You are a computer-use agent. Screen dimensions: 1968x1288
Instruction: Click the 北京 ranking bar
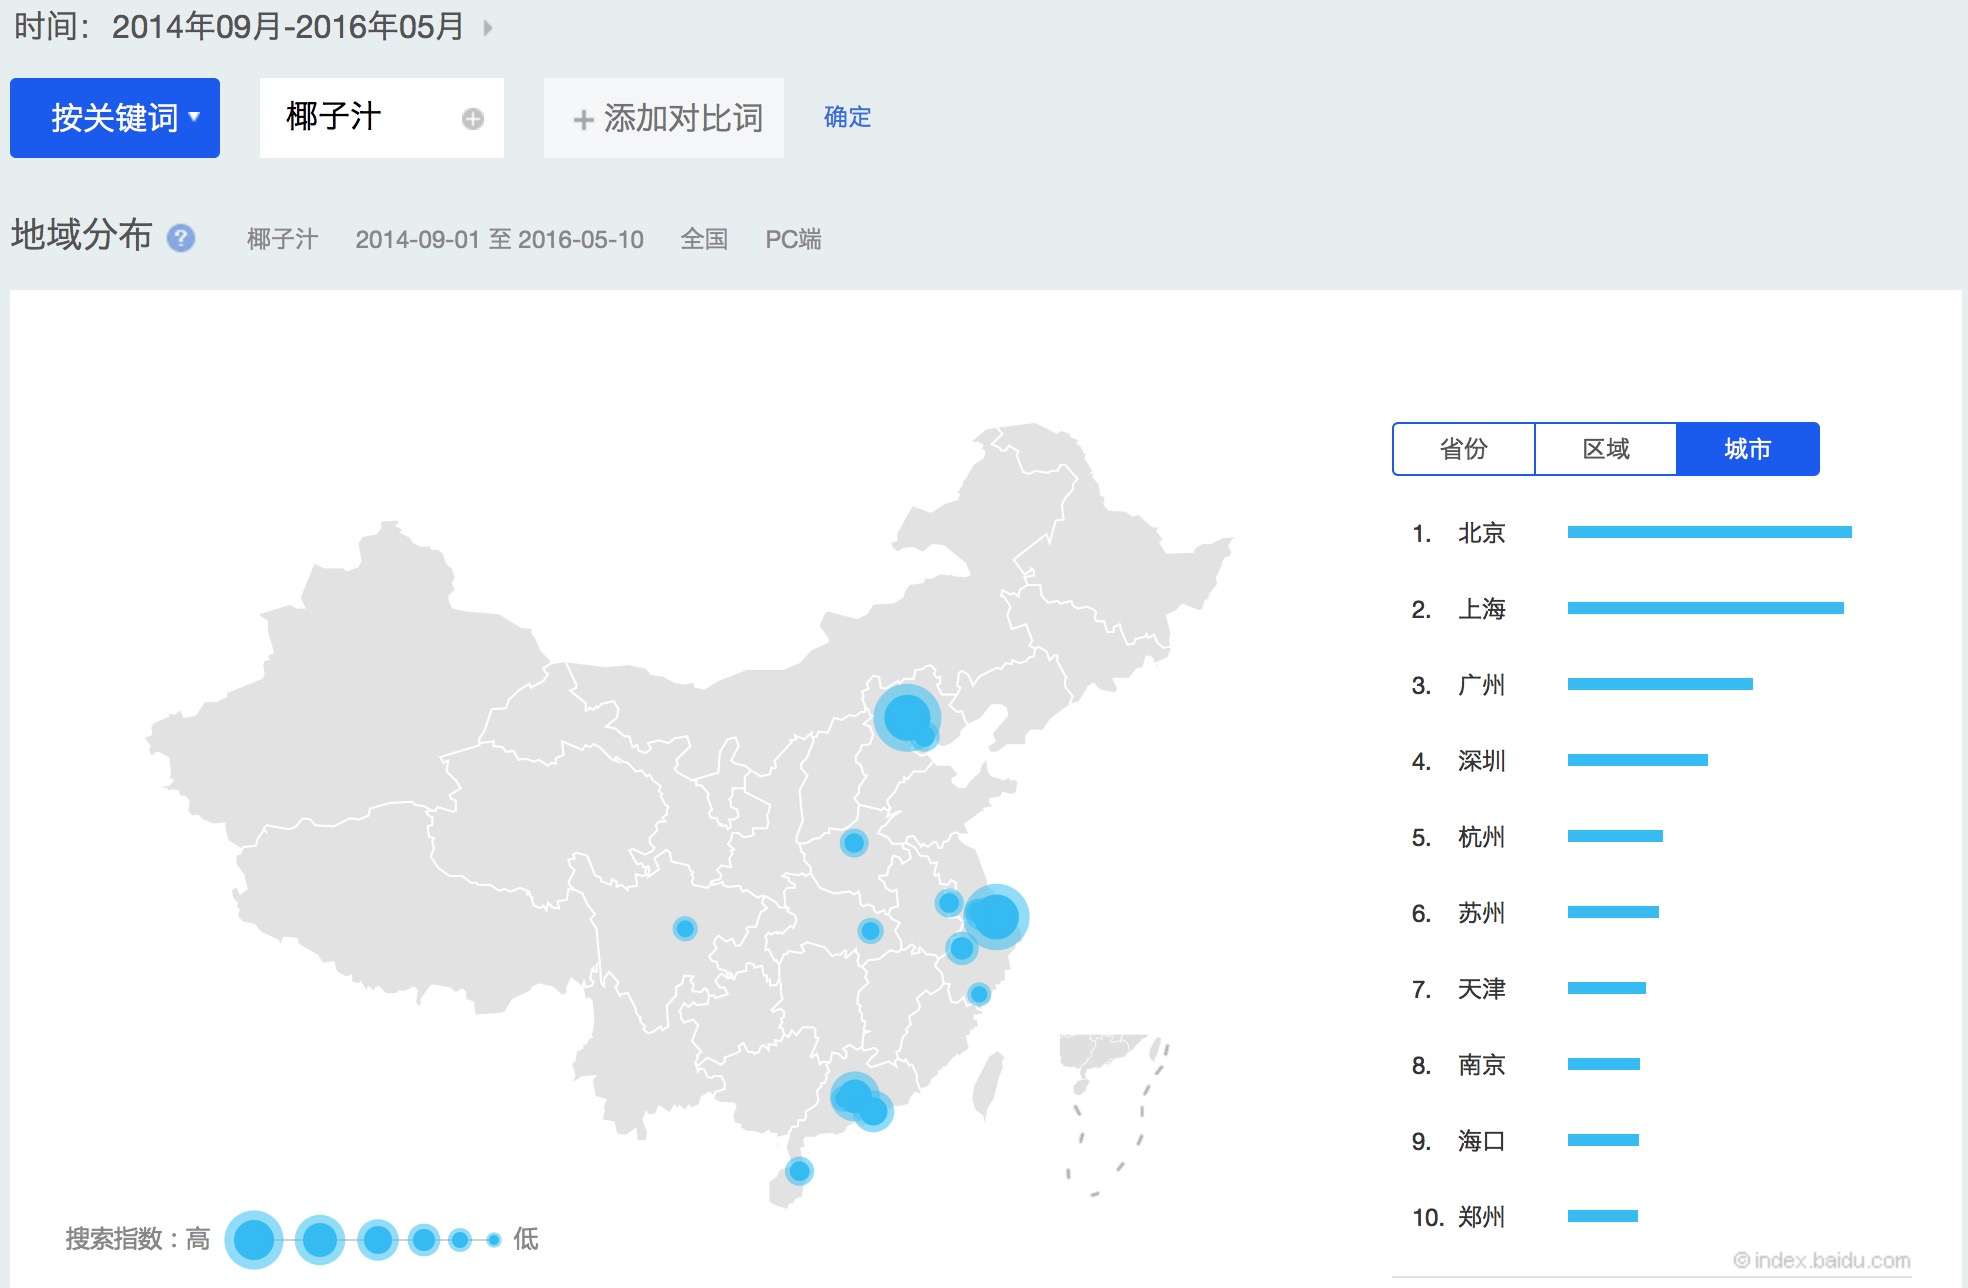[x=1709, y=532]
